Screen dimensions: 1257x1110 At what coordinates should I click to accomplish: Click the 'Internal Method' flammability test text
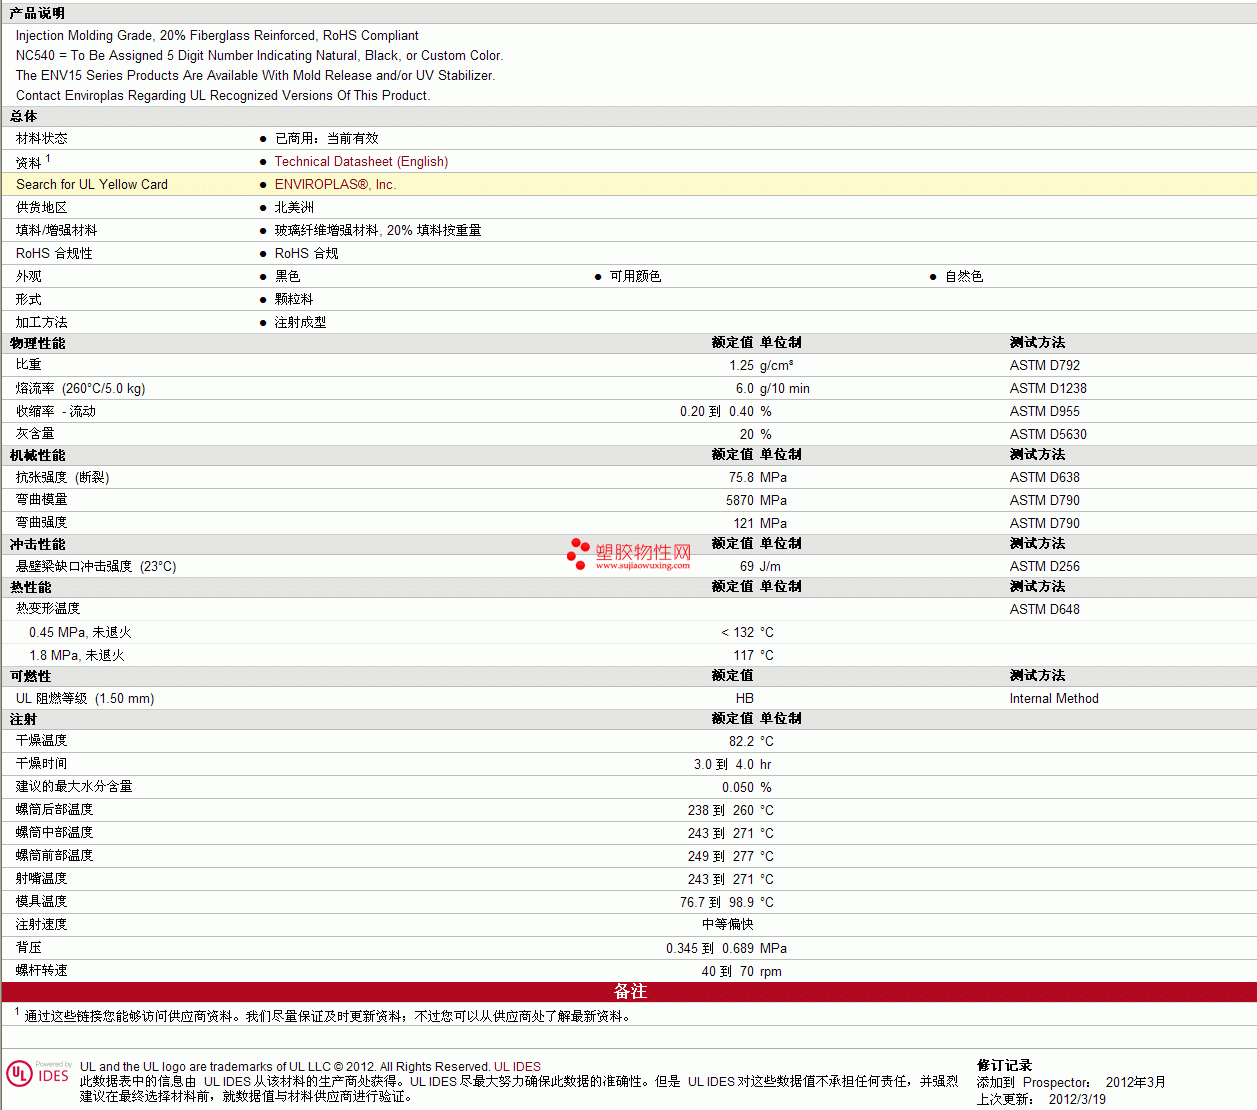[x=1054, y=698]
